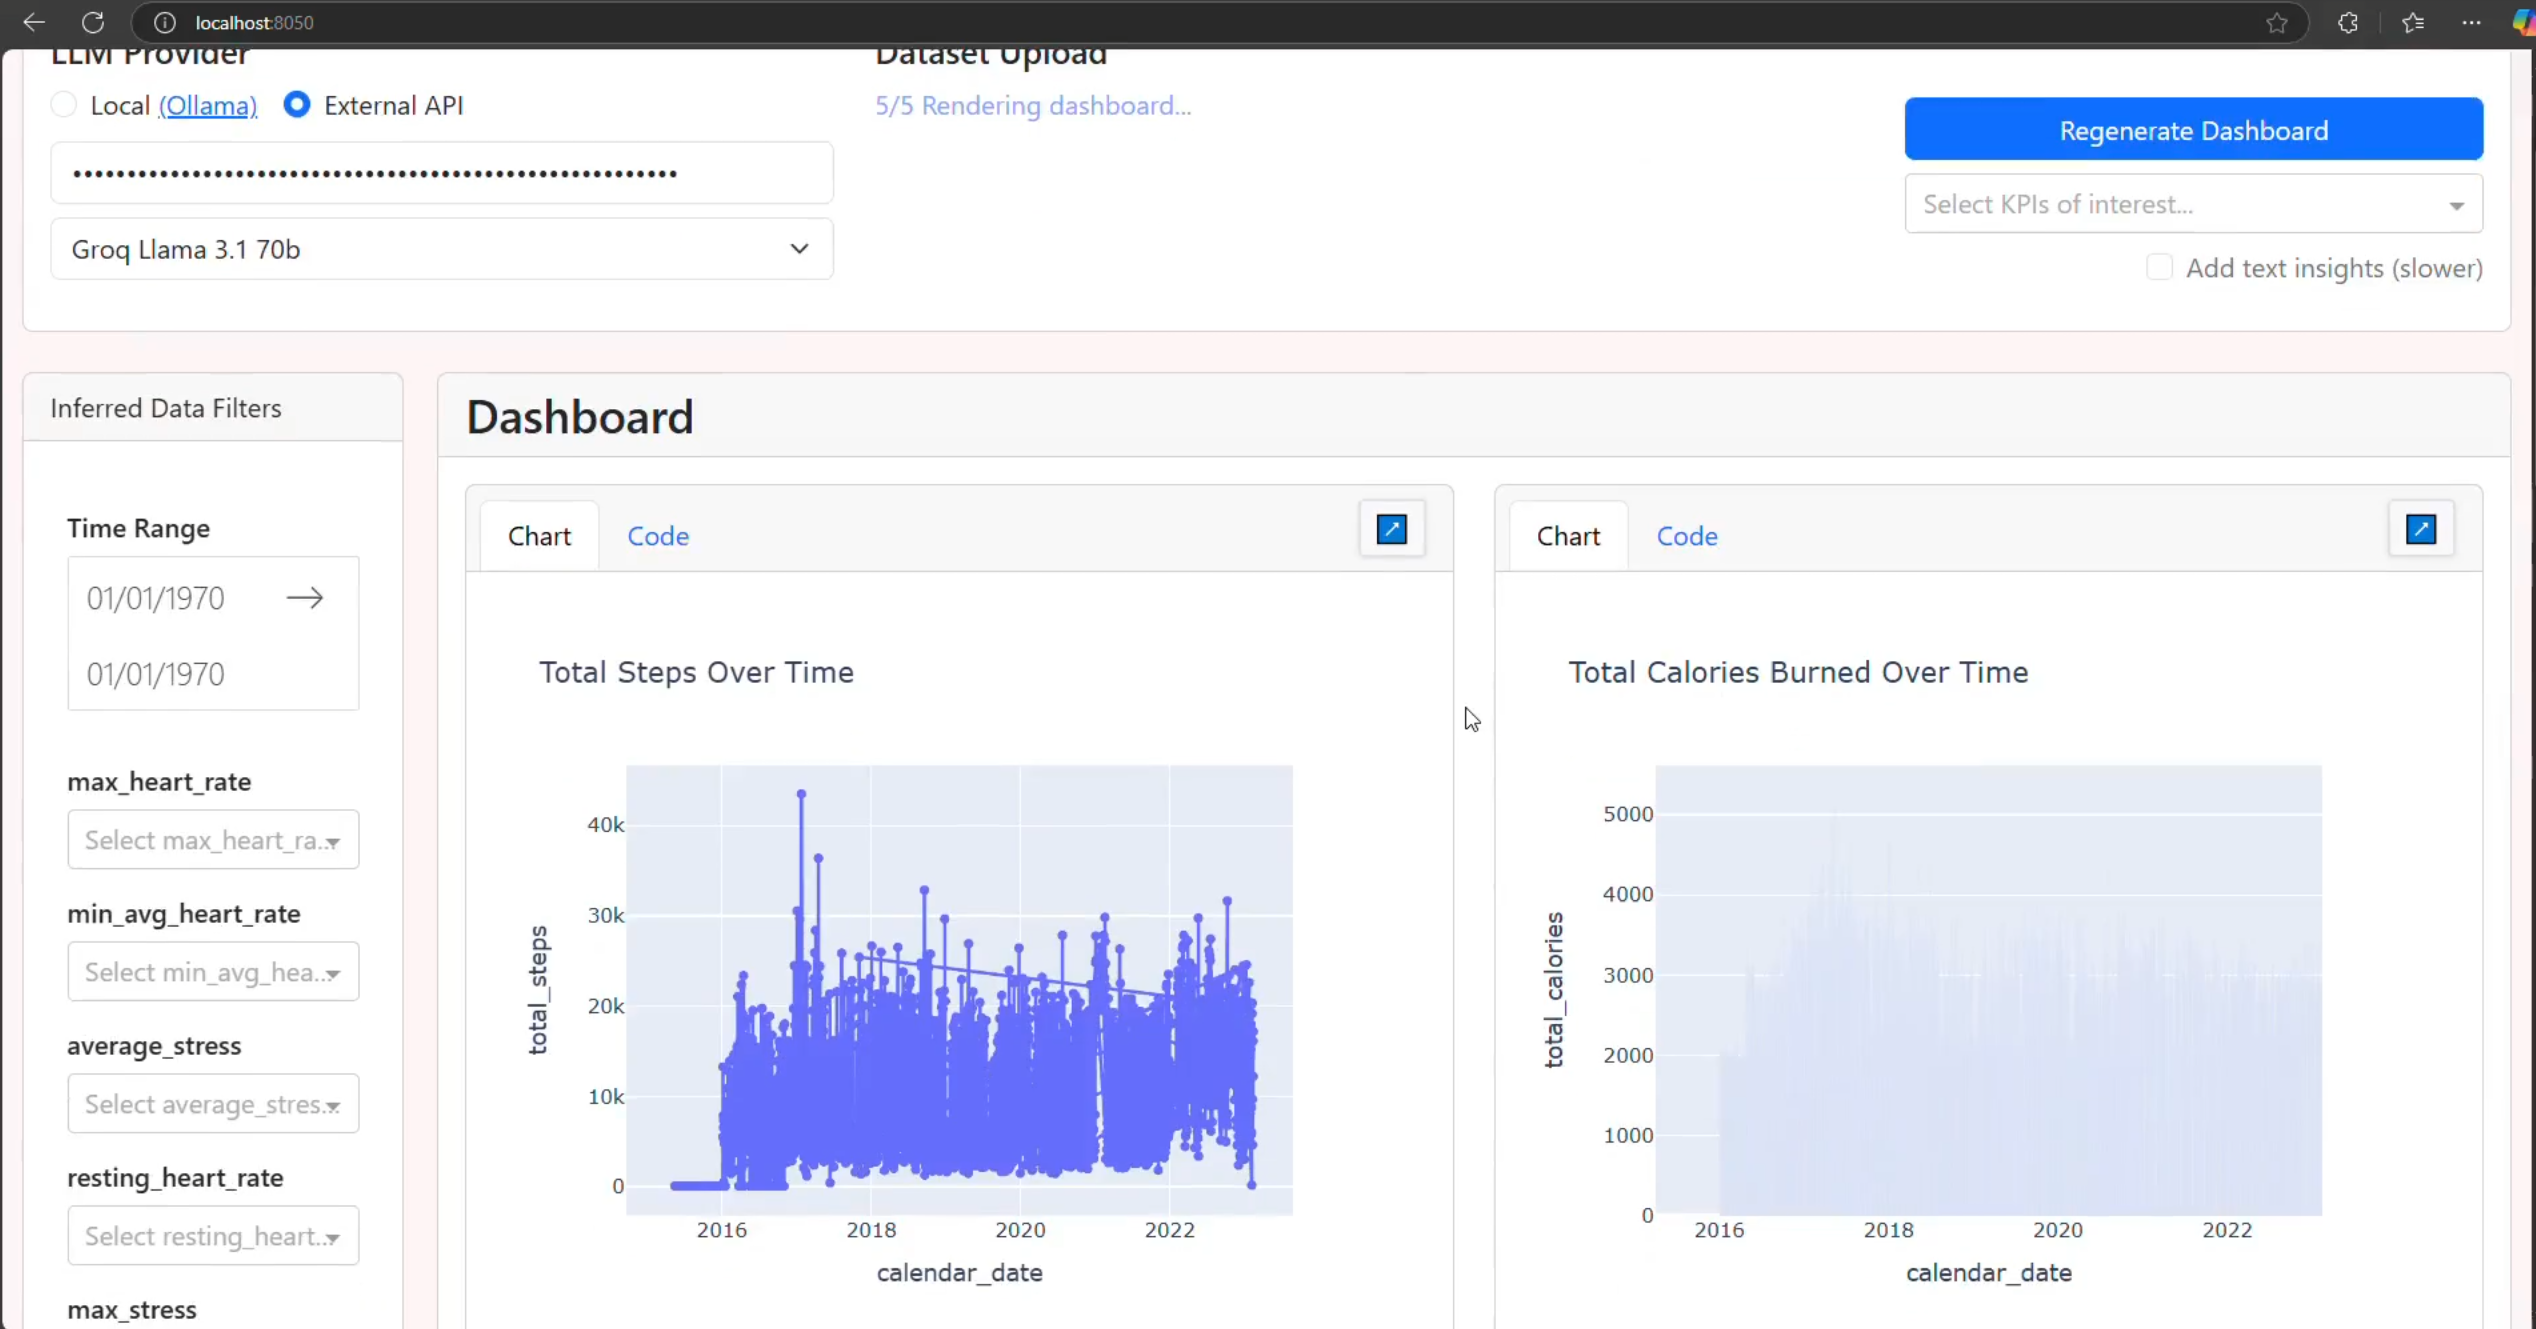The width and height of the screenshot is (2536, 1329).
Task: Open the browser extensions icon
Action: point(2348,22)
